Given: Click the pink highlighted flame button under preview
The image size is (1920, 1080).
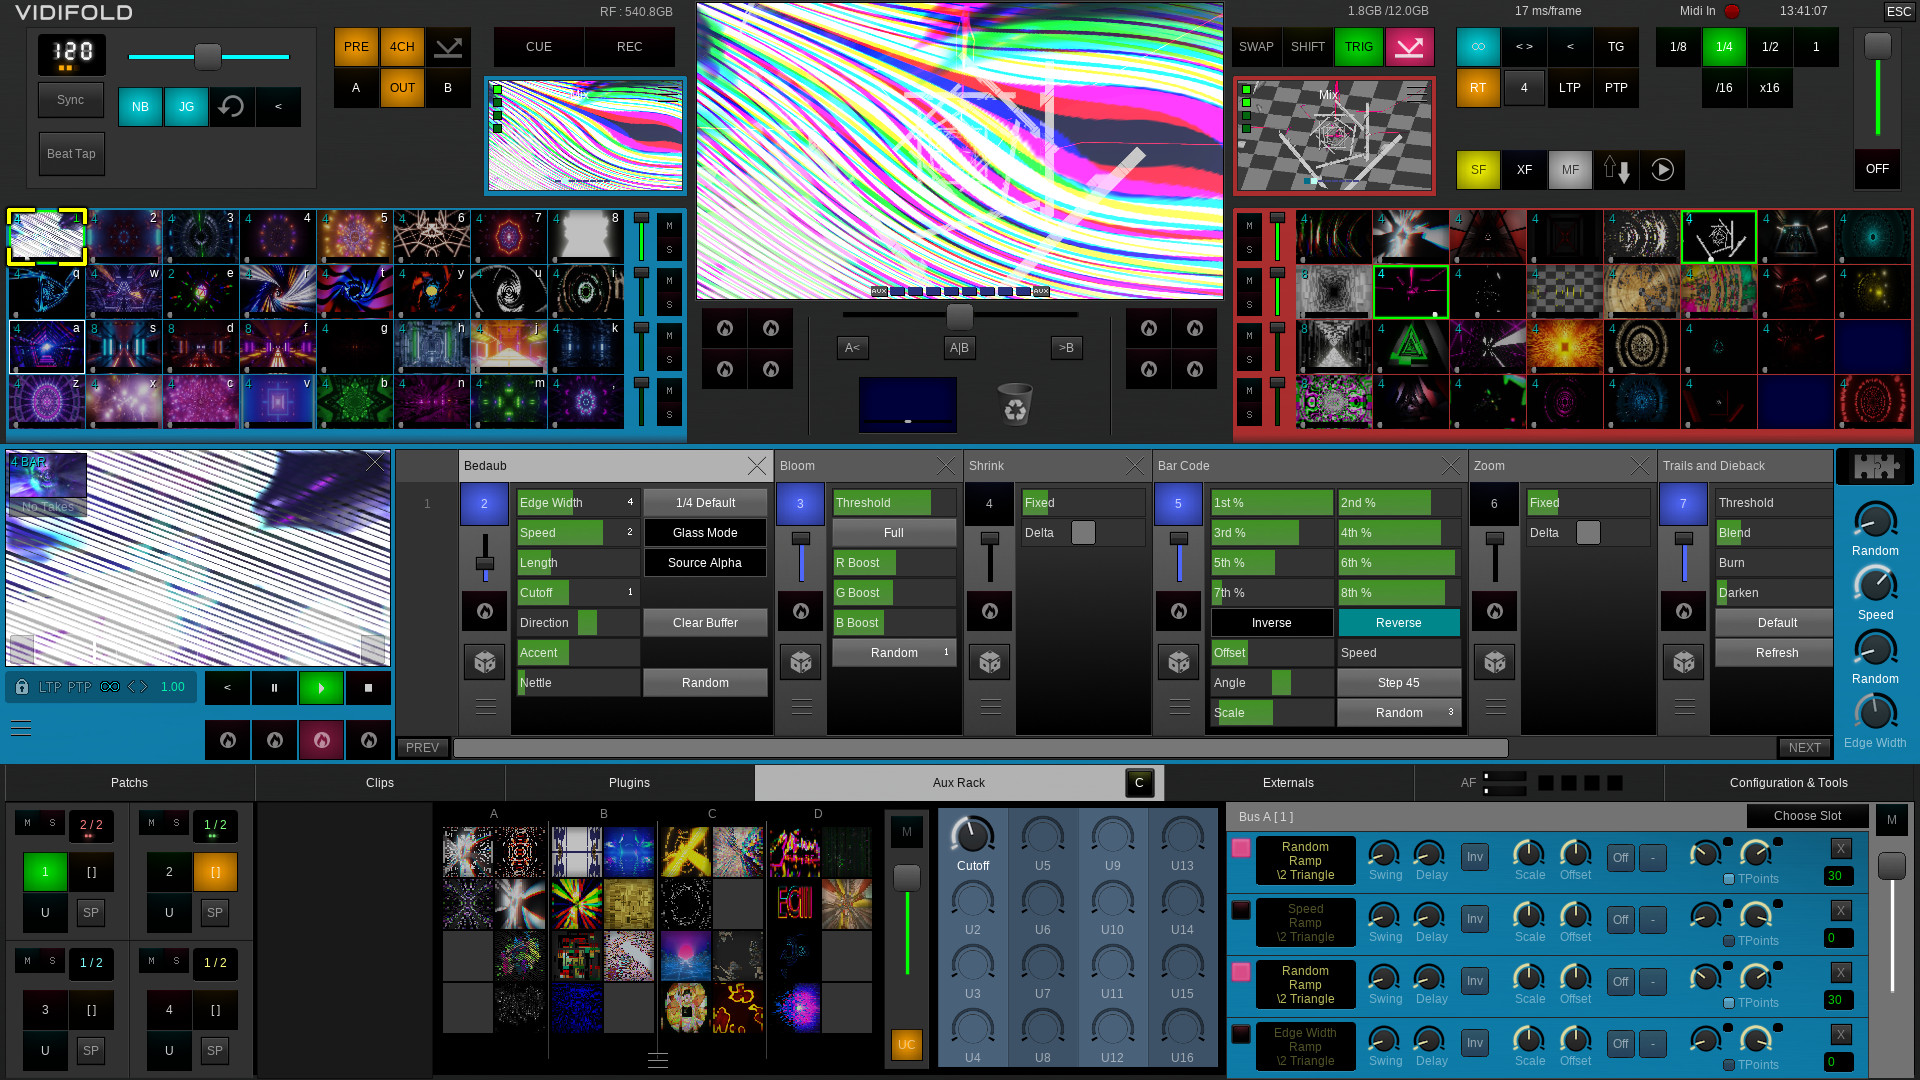Looking at the screenshot, I should pyautogui.click(x=322, y=740).
